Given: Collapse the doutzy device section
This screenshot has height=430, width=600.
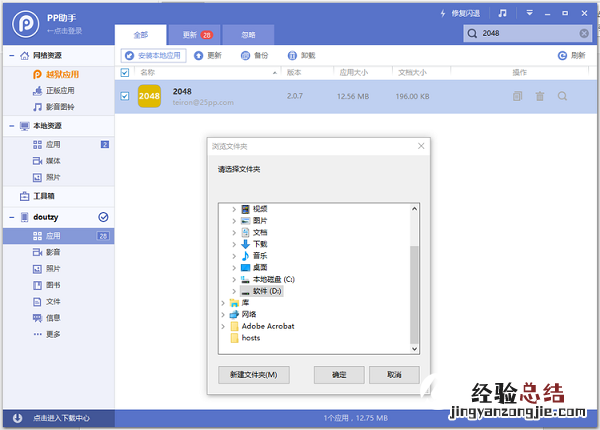Looking at the screenshot, I should [12, 217].
